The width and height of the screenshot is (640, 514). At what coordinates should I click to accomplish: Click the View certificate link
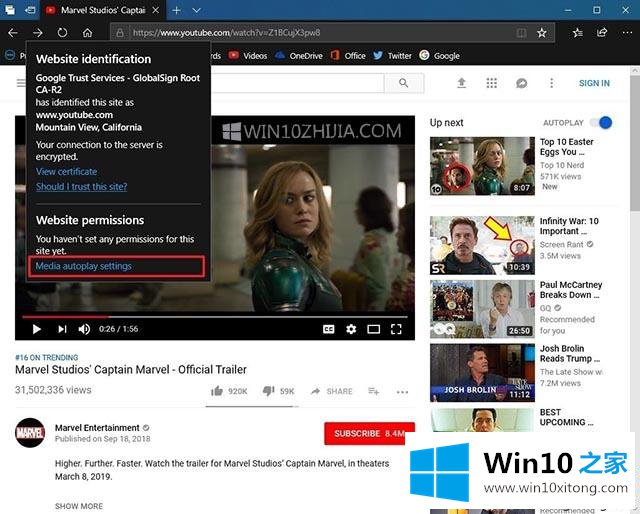pyautogui.click(x=67, y=171)
